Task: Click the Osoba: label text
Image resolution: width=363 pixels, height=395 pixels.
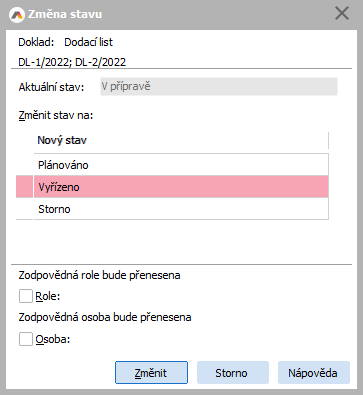Action: (x=53, y=339)
